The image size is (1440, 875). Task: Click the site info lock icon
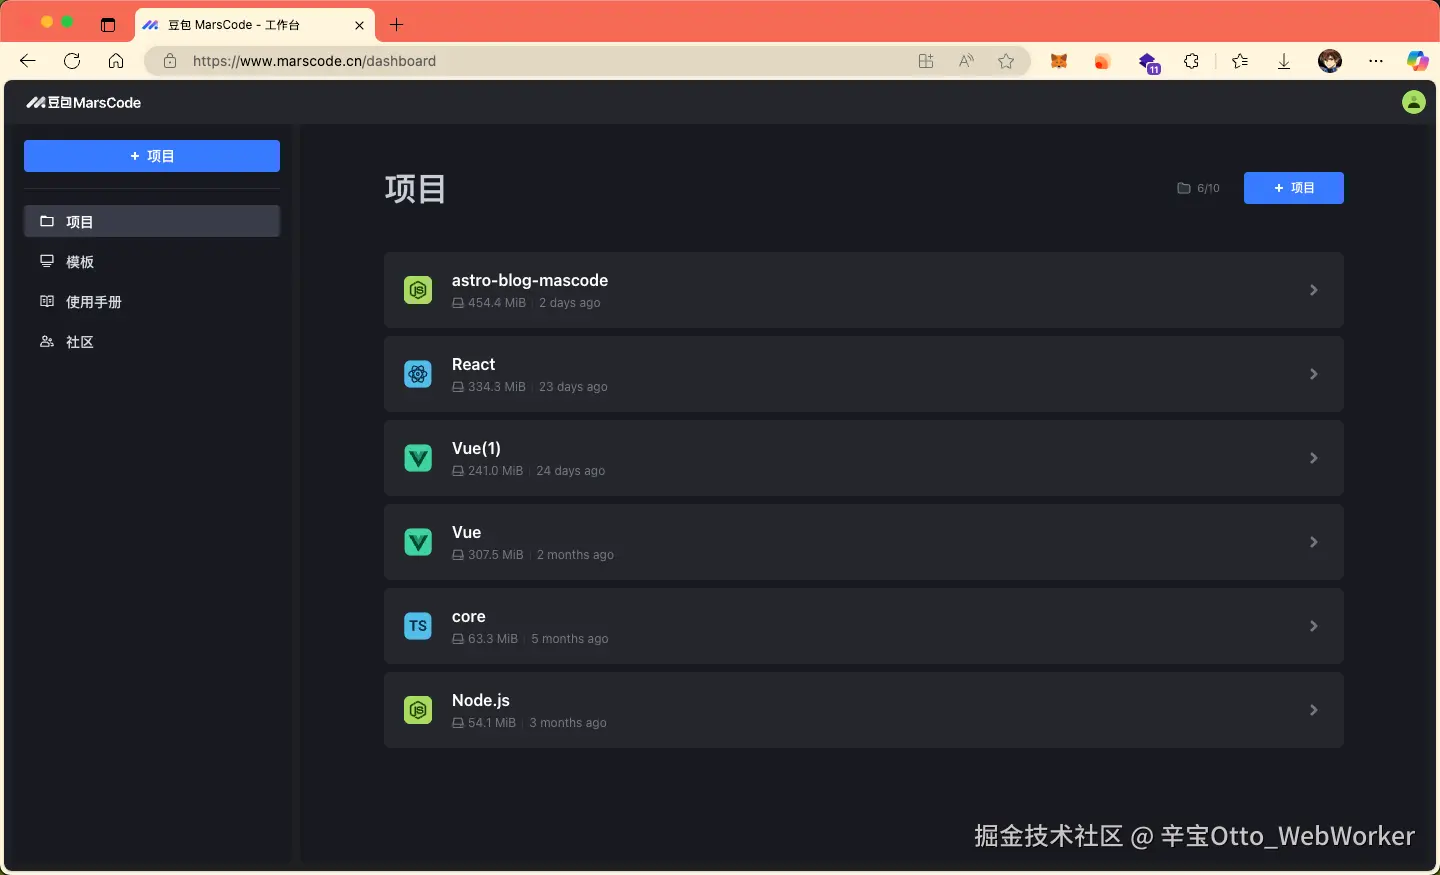coord(170,61)
